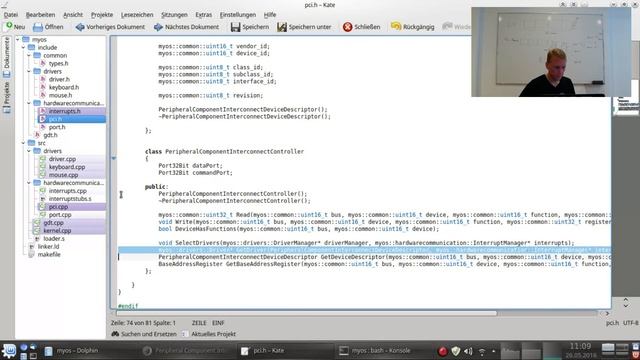Open gdt.h file
The height and width of the screenshot is (360, 640).
[x=50, y=135]
